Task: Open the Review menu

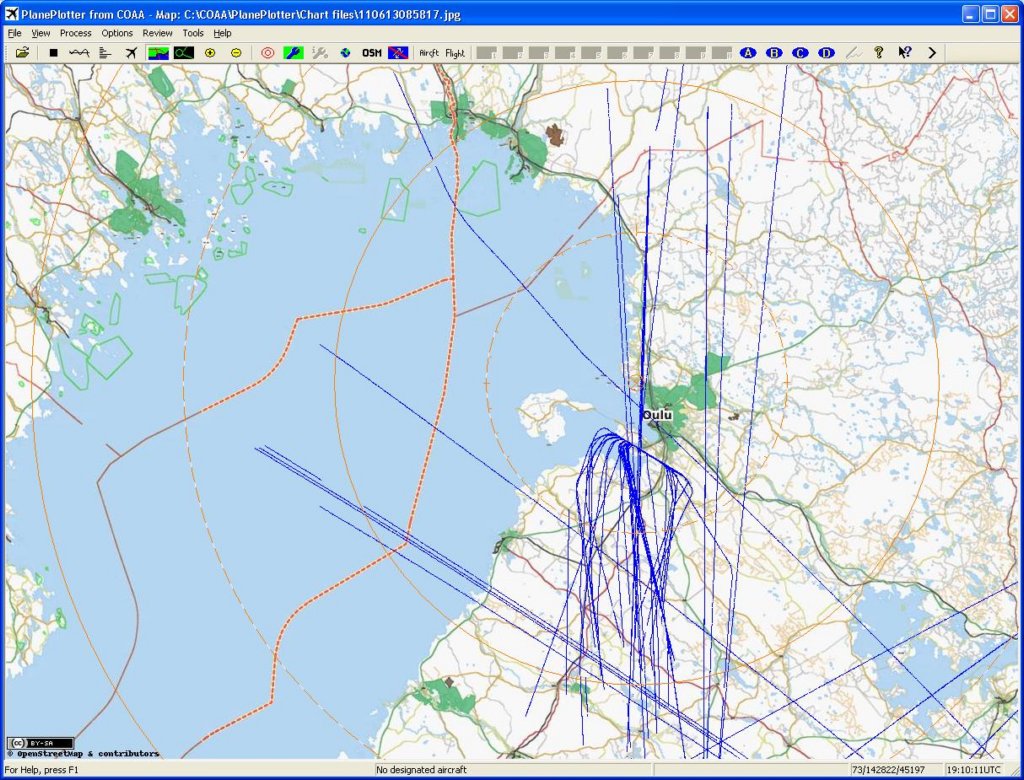Action: point(157,33)
